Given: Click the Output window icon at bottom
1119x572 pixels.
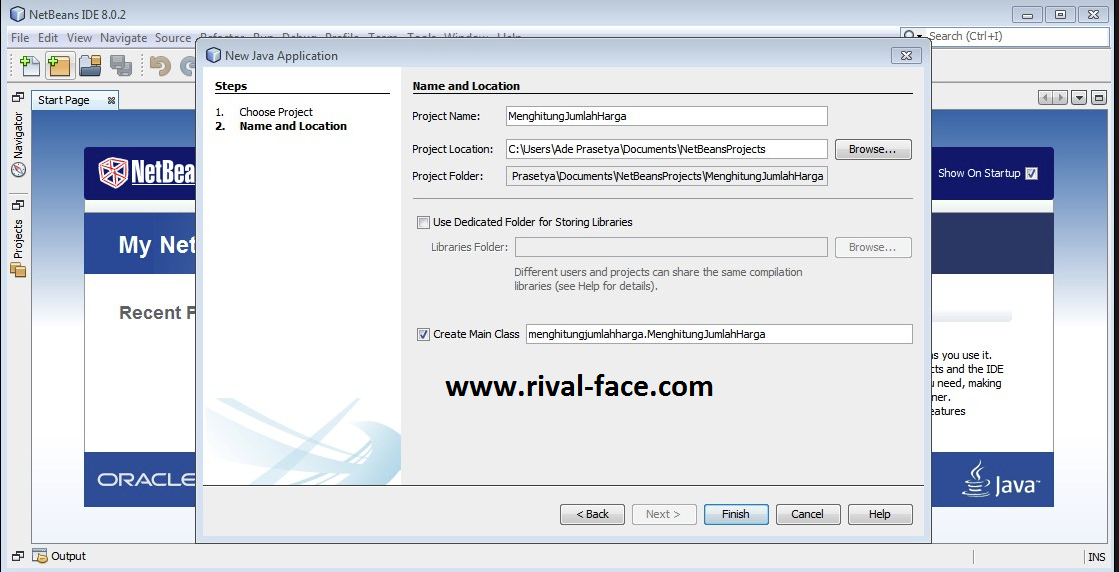Looking at the screenshot, I should 40,556.
